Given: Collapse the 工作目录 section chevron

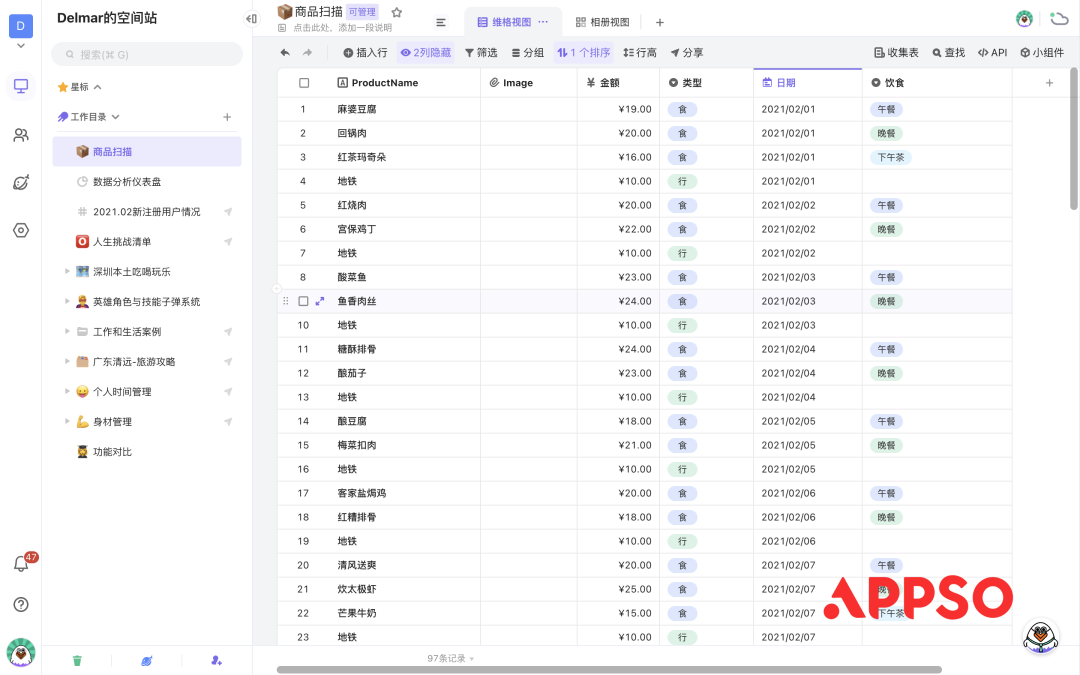Looking at the screenshot, I should 116,117.
